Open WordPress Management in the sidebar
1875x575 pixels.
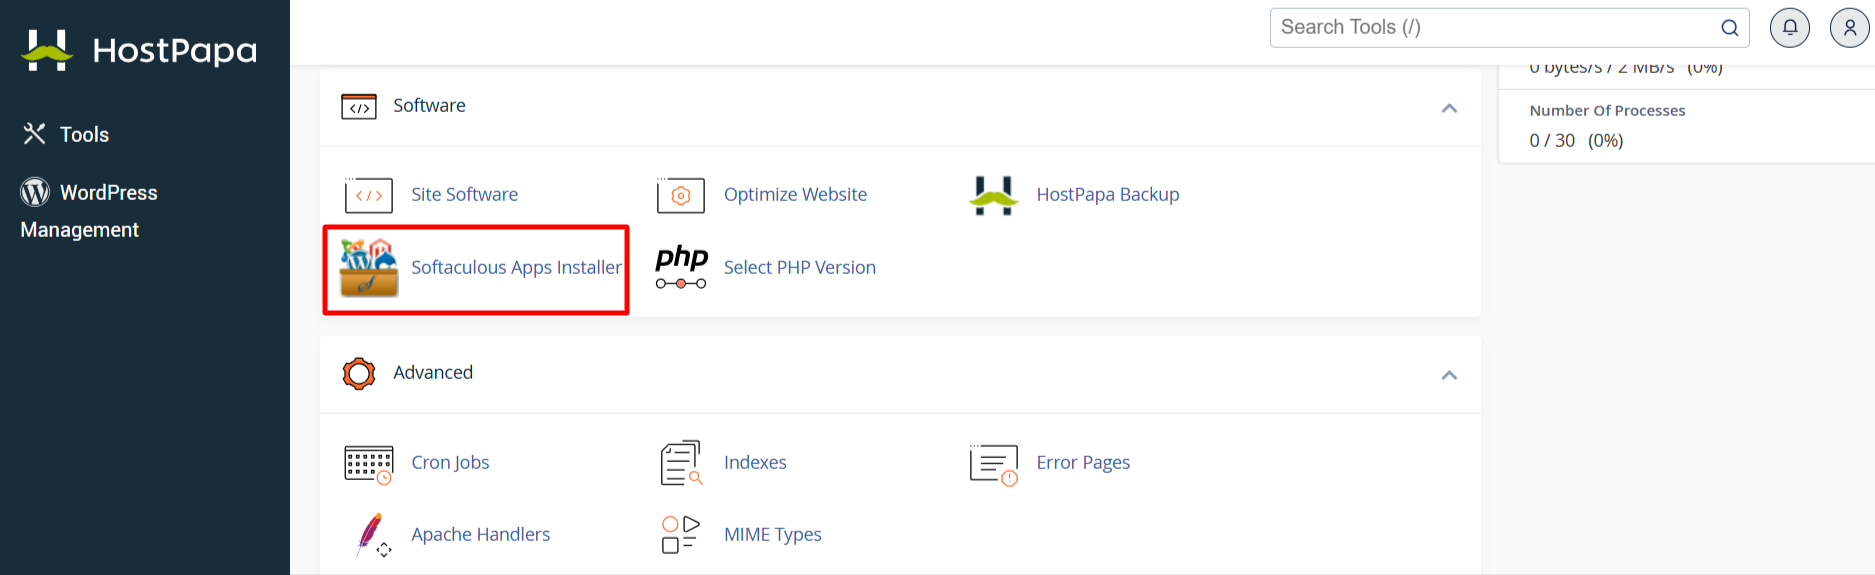89,211
